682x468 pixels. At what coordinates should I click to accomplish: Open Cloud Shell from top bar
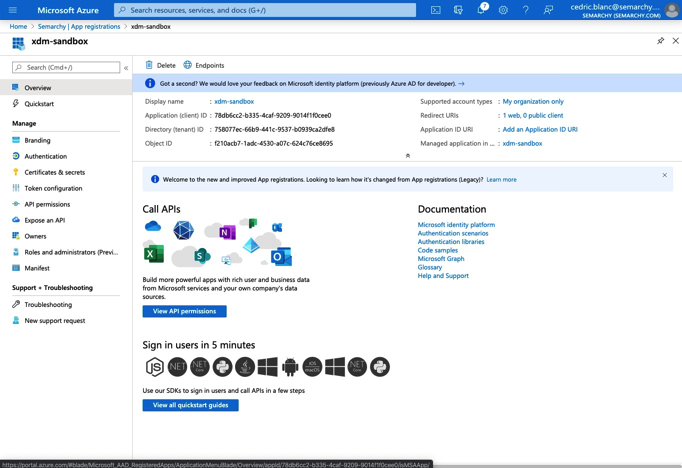(x=436, y=10)
